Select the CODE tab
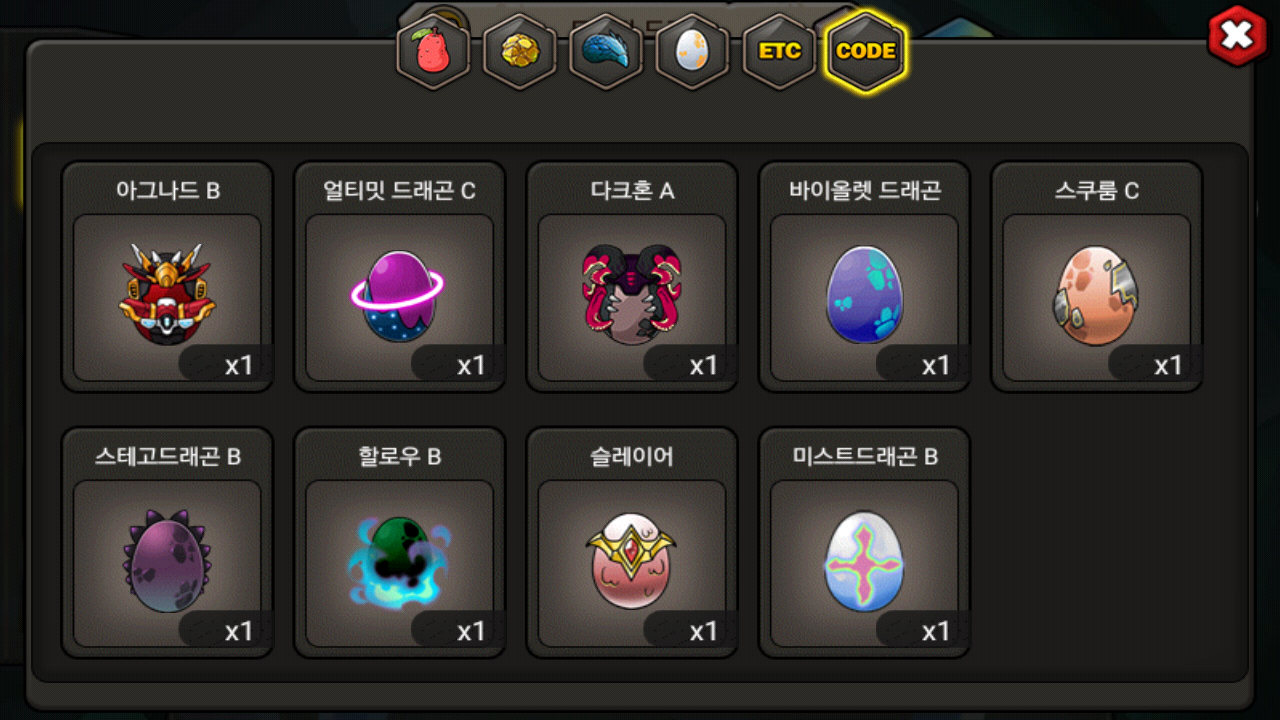The width and height of the screenshot is (1280, 720). (x=866, y=51)
